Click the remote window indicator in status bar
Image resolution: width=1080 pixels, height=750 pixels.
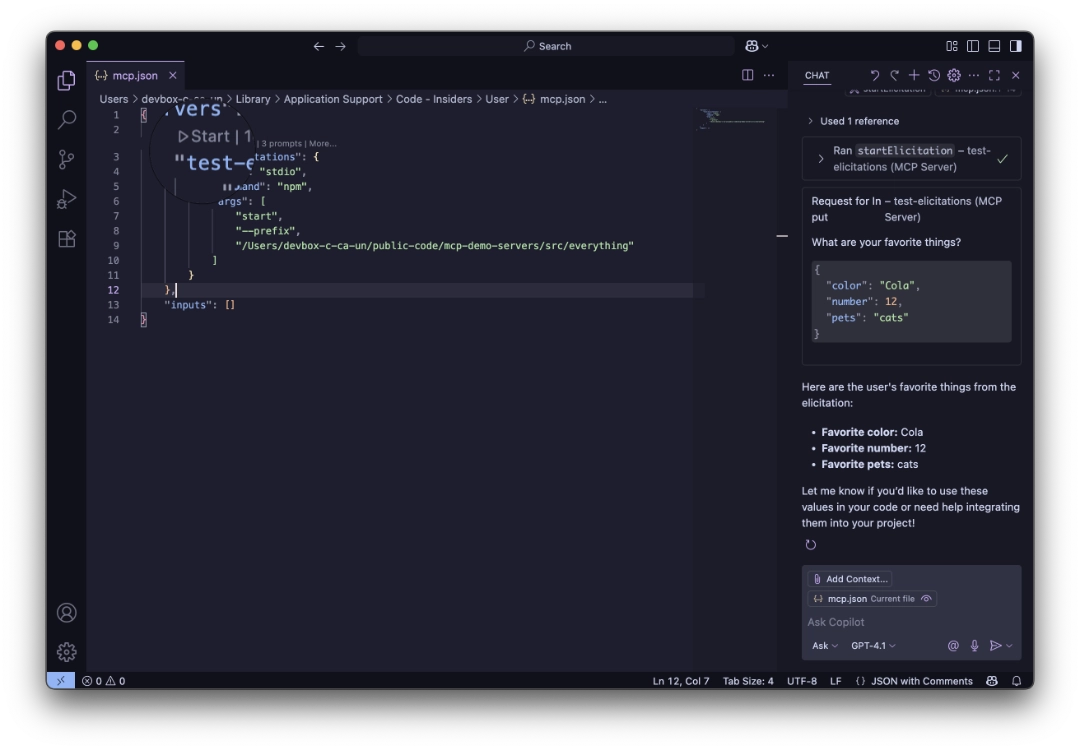coord(61,680)
